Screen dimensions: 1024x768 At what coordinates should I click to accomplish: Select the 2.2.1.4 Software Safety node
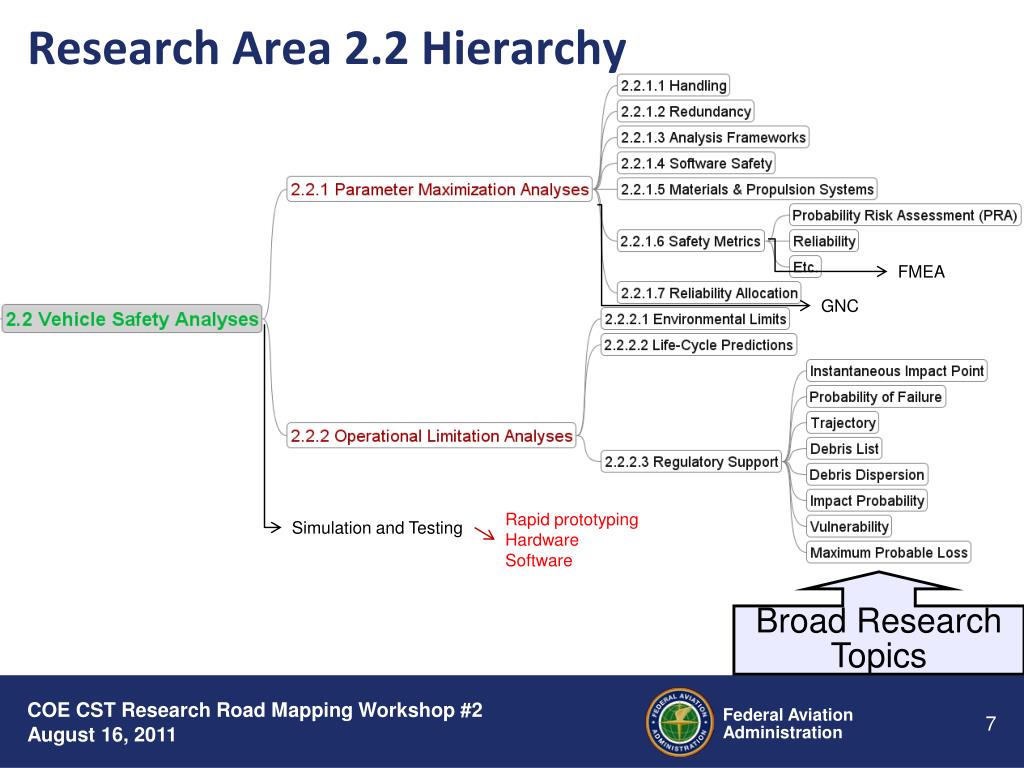pyautogui.click(x=696, y=163)
